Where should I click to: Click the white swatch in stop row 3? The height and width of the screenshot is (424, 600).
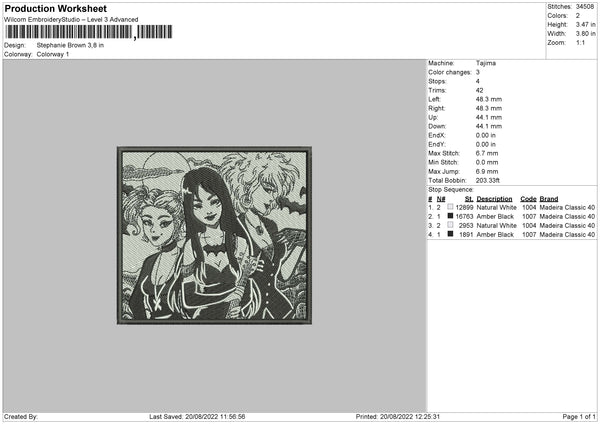[x=450, y=225]
